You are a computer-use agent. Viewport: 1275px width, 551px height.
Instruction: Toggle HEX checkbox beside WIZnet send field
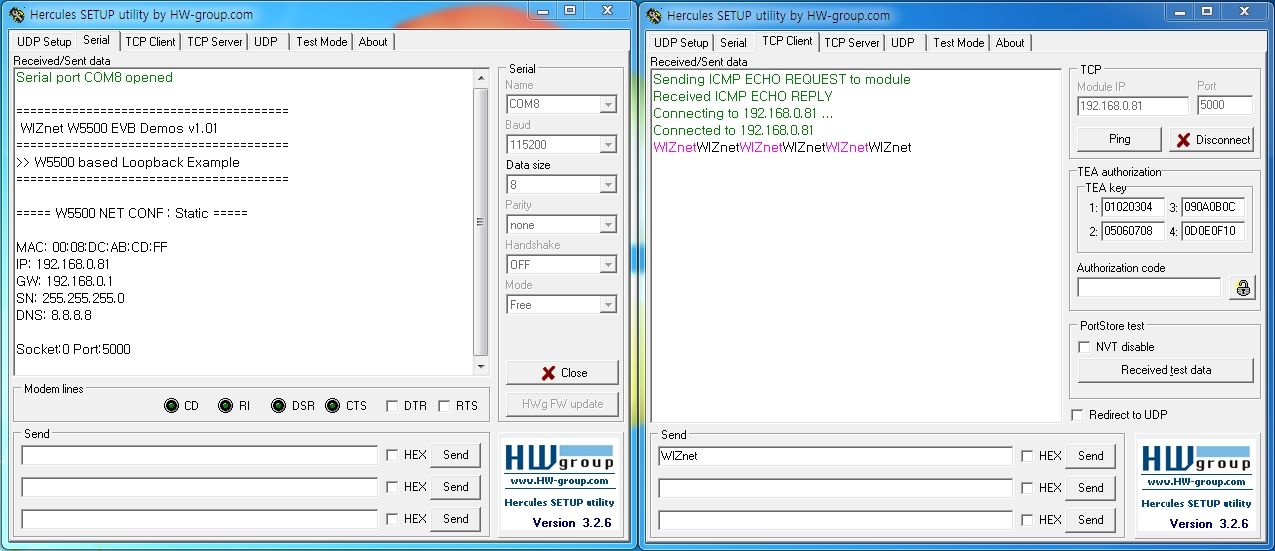[1027, 456]
